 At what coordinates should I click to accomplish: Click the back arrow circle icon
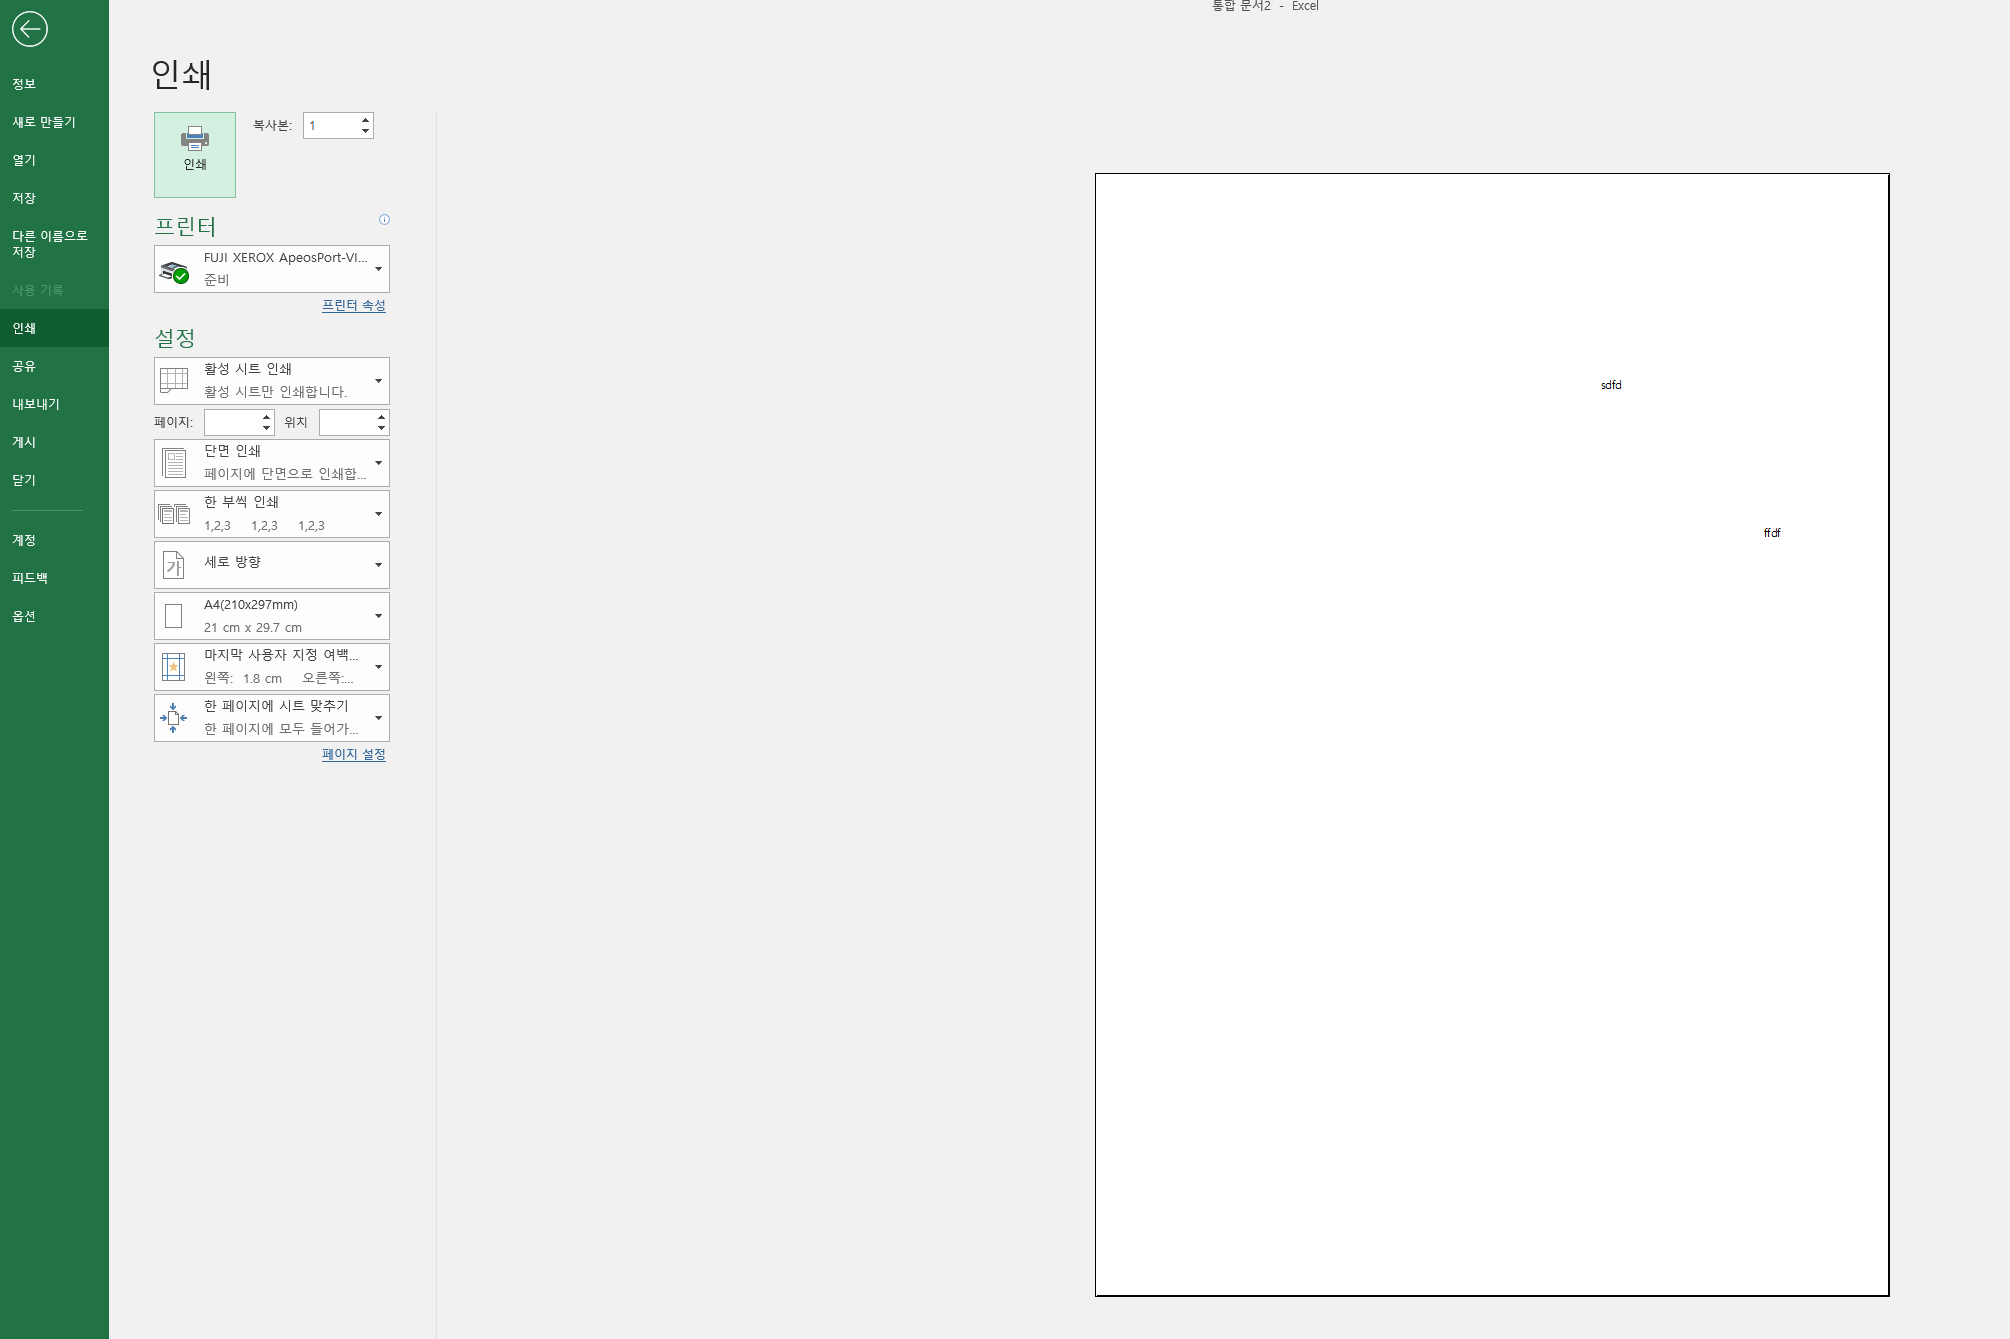(x=29, y=29)
